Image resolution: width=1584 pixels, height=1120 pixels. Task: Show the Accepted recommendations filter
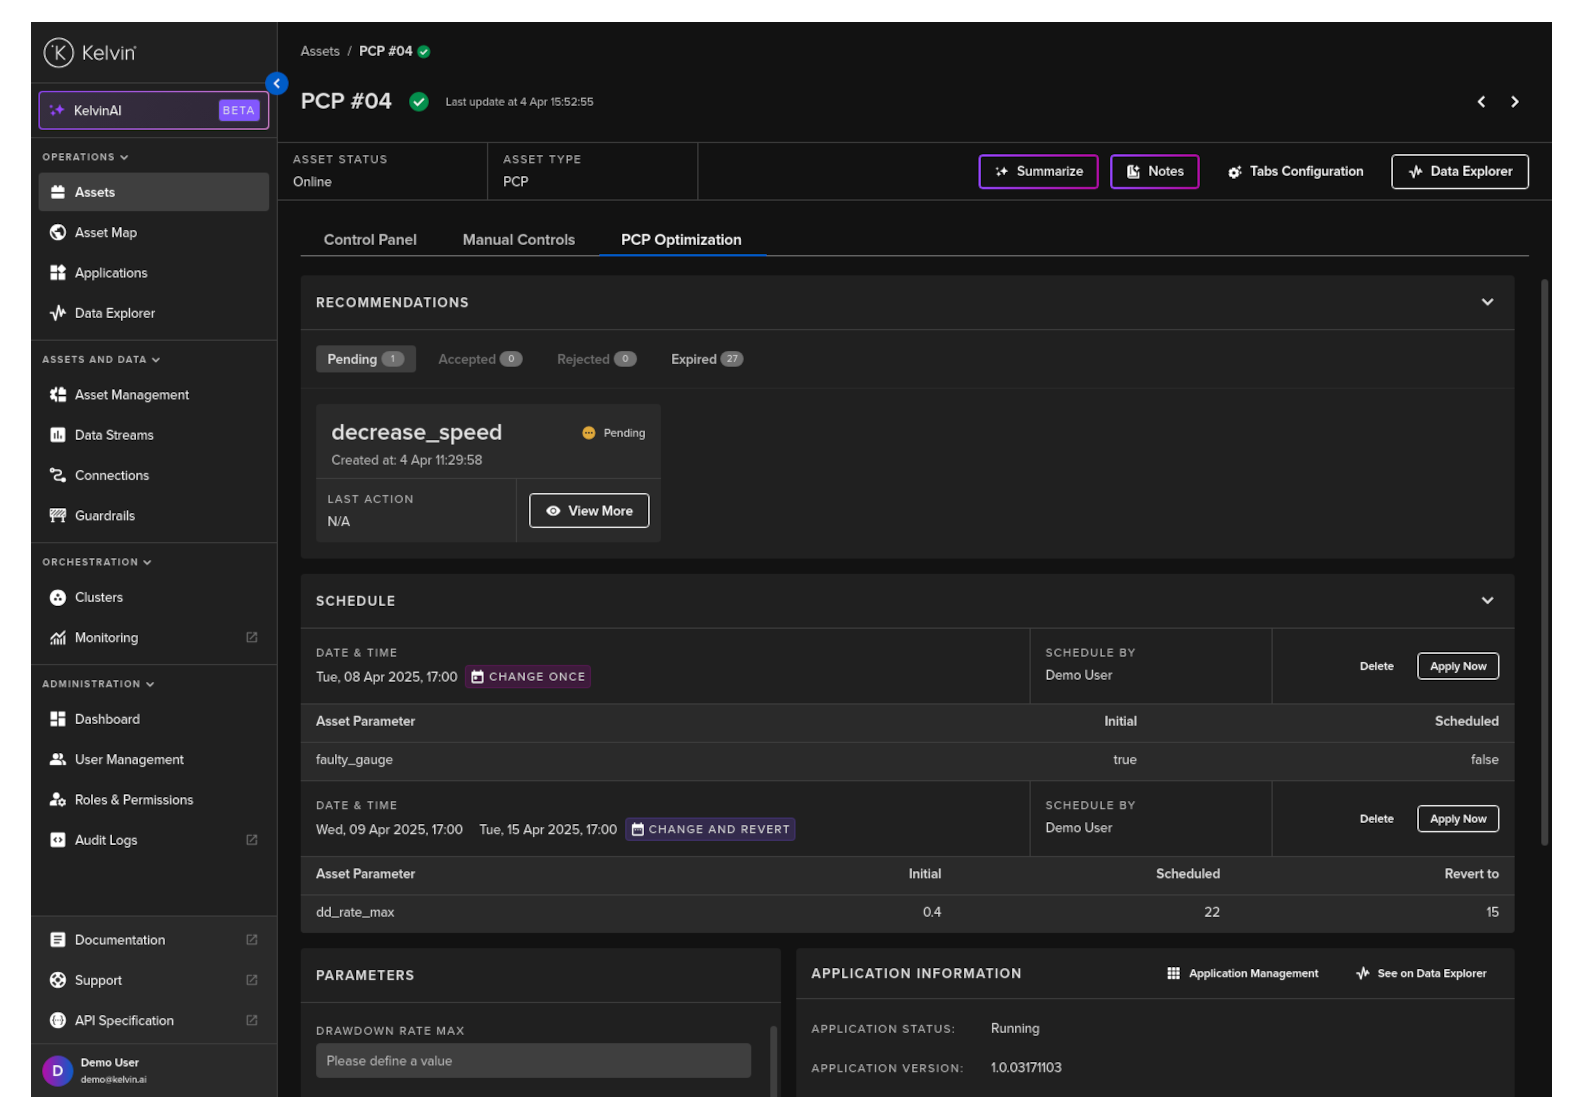[479, 359]
